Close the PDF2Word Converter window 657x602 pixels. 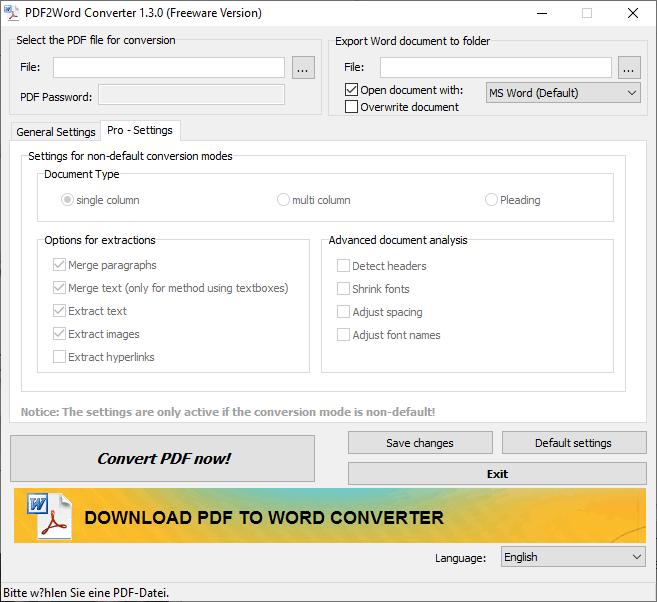click(x=633, y=13)
